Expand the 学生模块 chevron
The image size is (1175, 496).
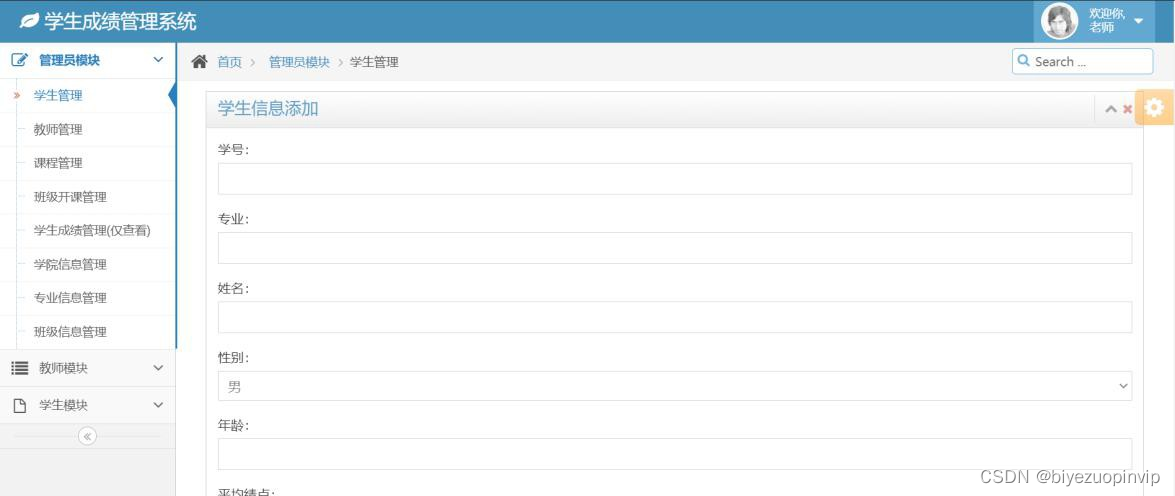(x=158, y=405)
